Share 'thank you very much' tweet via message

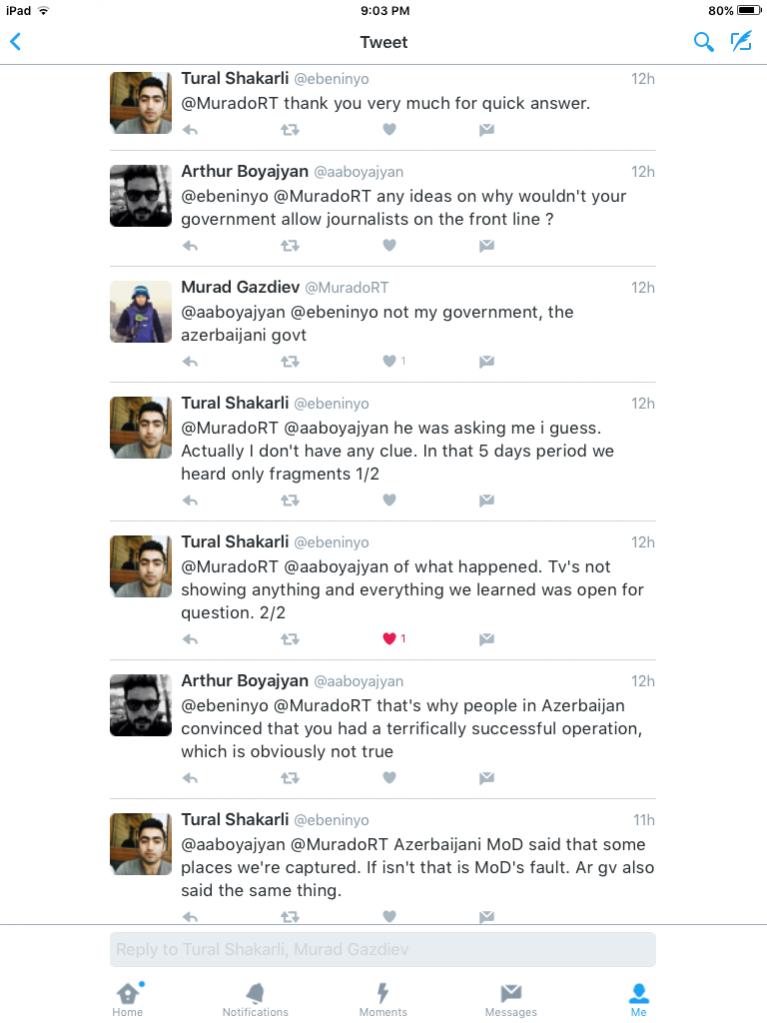(487, 130)
